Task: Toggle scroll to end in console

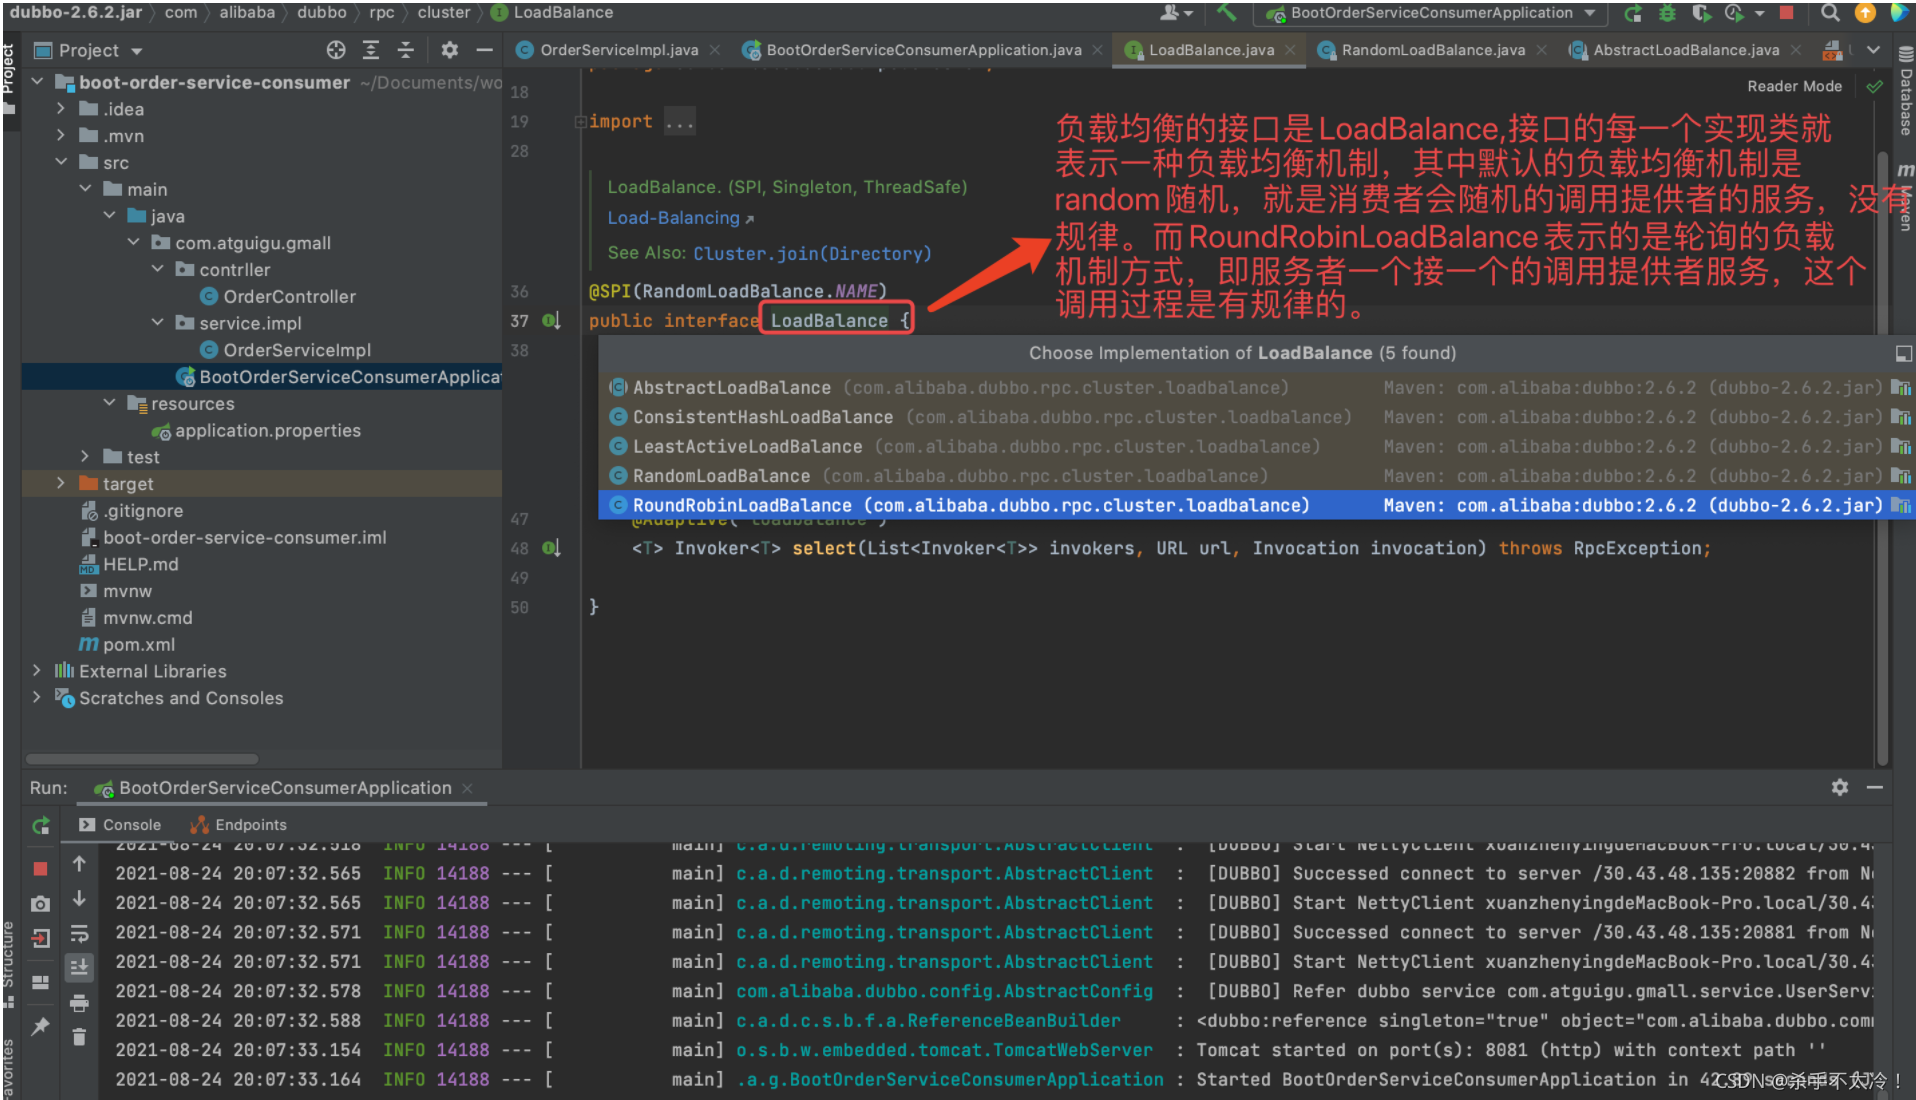Action: coord(79,968)
